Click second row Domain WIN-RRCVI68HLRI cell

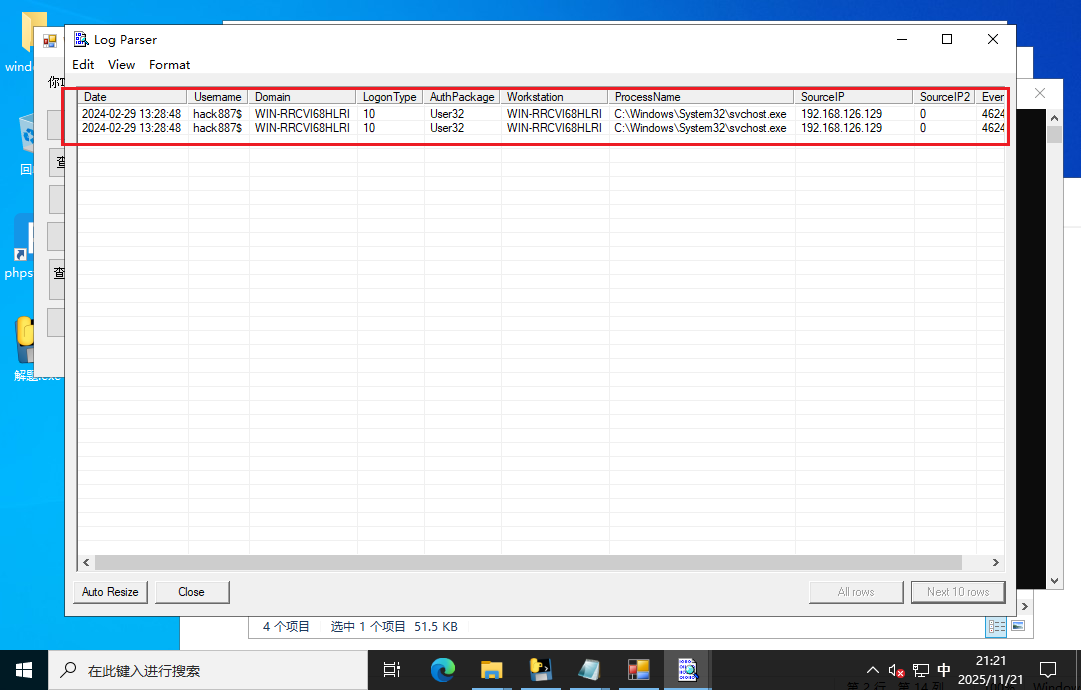[x=302, y=128]
